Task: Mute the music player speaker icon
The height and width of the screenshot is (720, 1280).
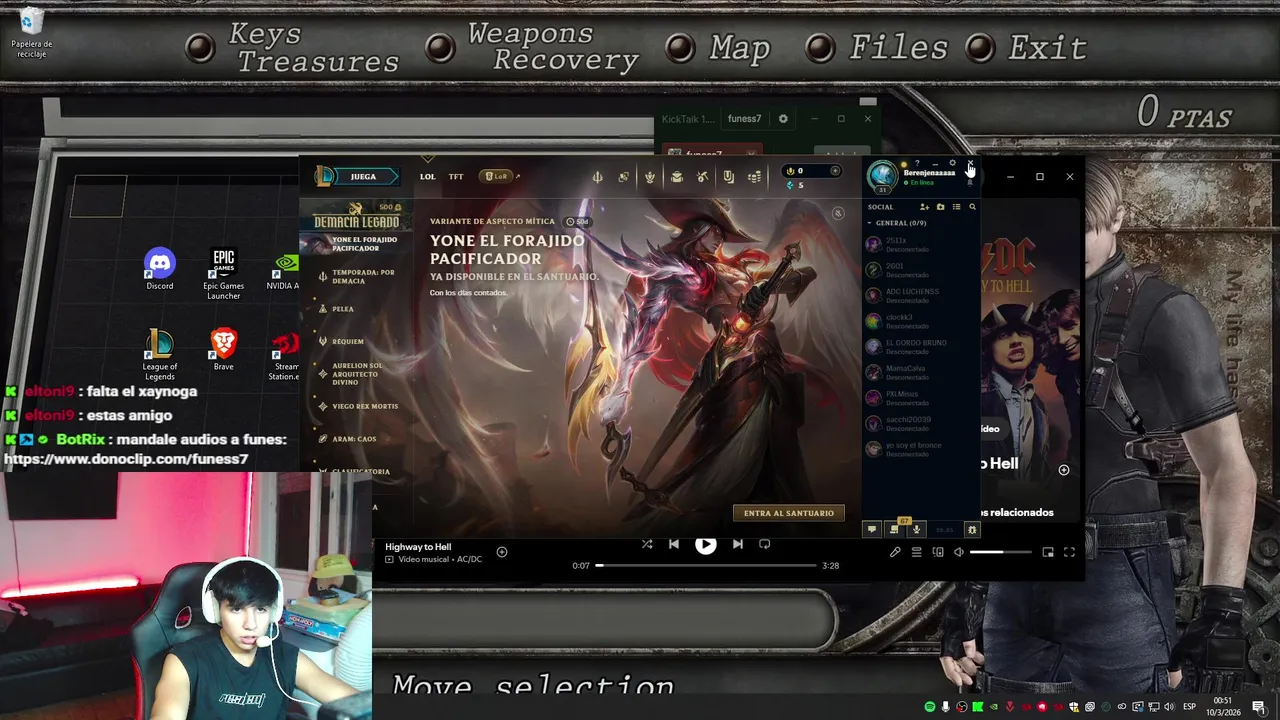Action: [959, 552]
